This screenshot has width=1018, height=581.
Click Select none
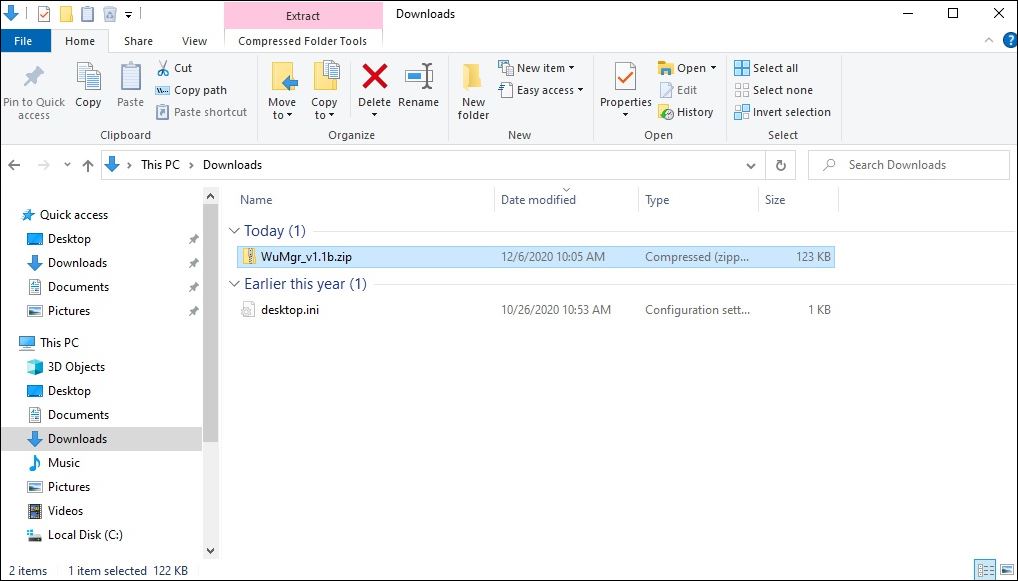coord(774,90)
